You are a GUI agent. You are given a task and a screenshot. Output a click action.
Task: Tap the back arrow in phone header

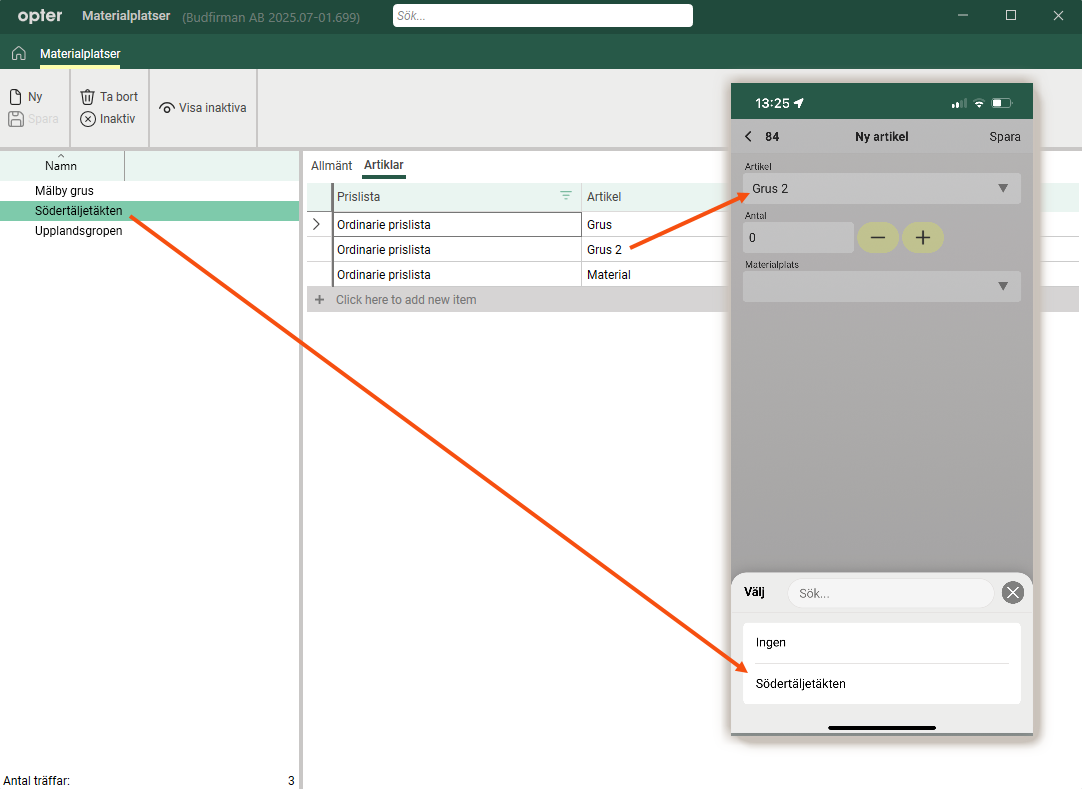(x=748, y=137)
